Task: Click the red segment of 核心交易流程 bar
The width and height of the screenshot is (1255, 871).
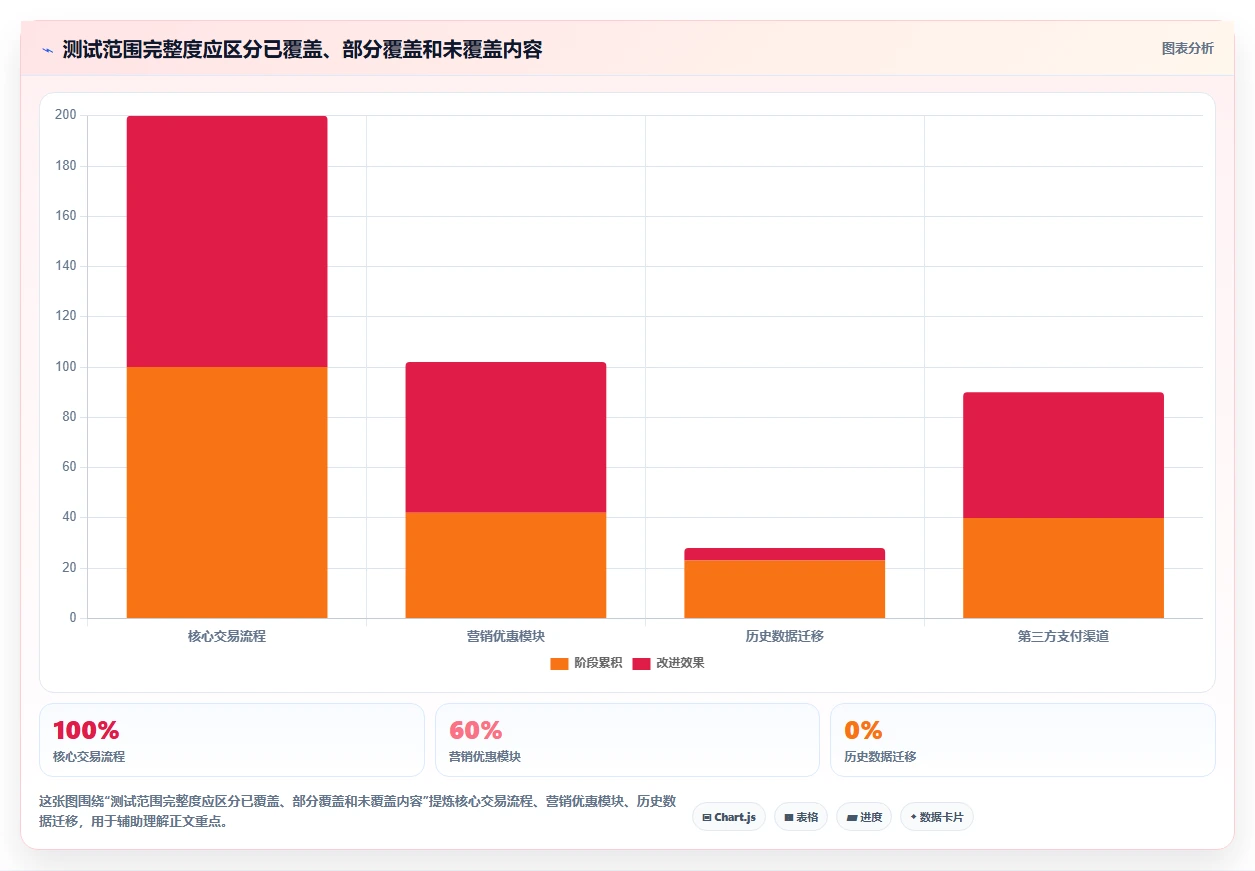Action: point(227,241)
